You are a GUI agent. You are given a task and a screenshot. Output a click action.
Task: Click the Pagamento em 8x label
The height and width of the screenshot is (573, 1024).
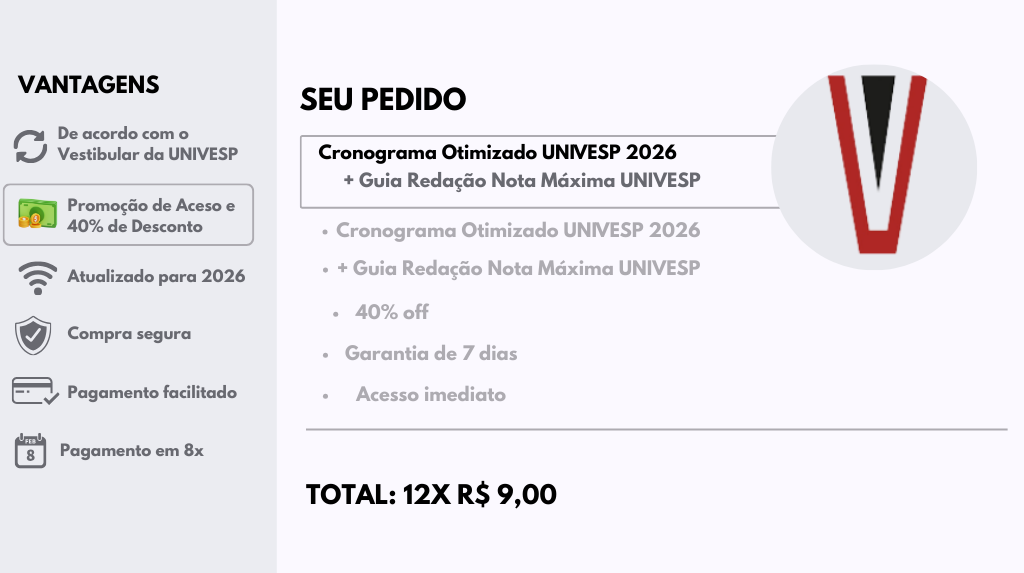132,450
